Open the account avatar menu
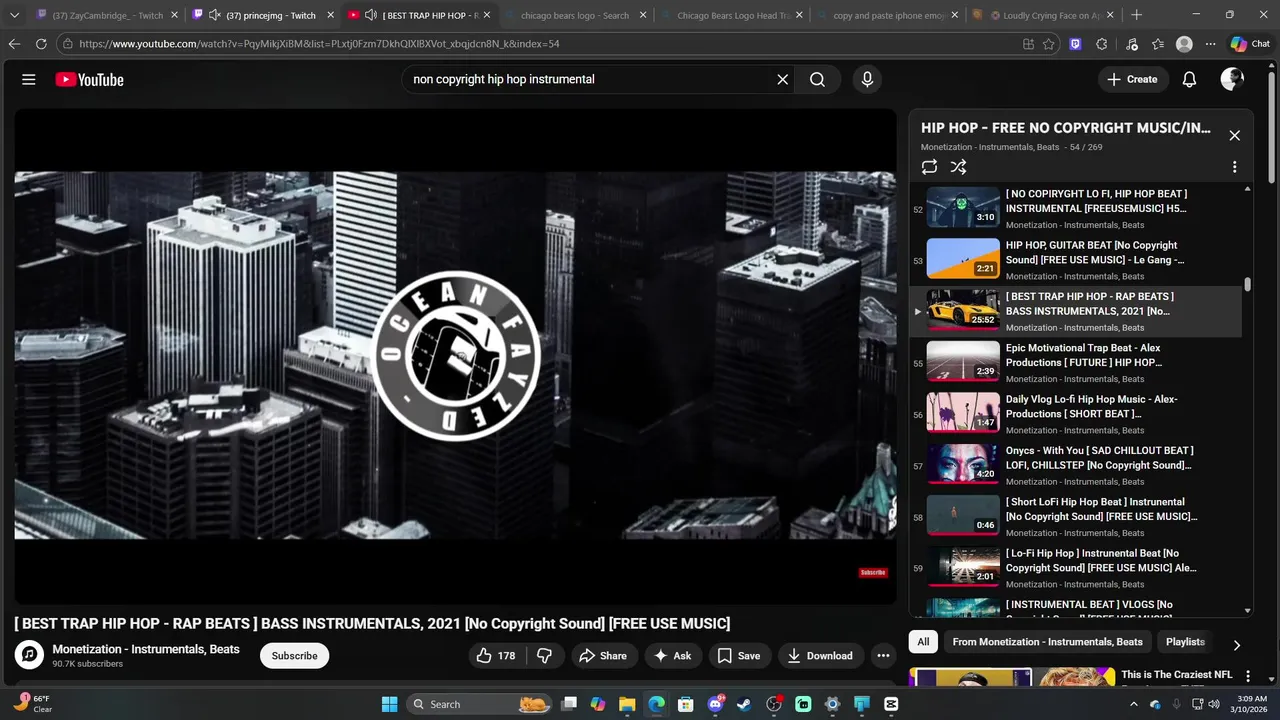Viewport: 1280px width, 720px height. (1232, 80)
